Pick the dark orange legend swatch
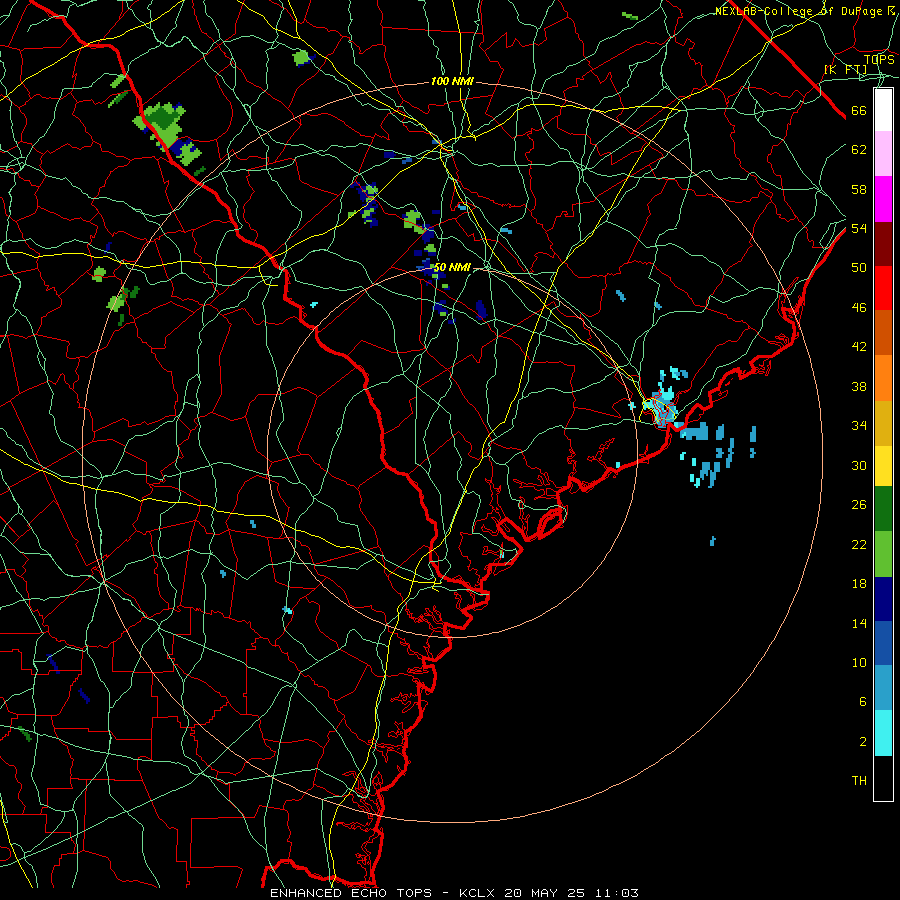The image size is (900, 900). tap(883, 333)
